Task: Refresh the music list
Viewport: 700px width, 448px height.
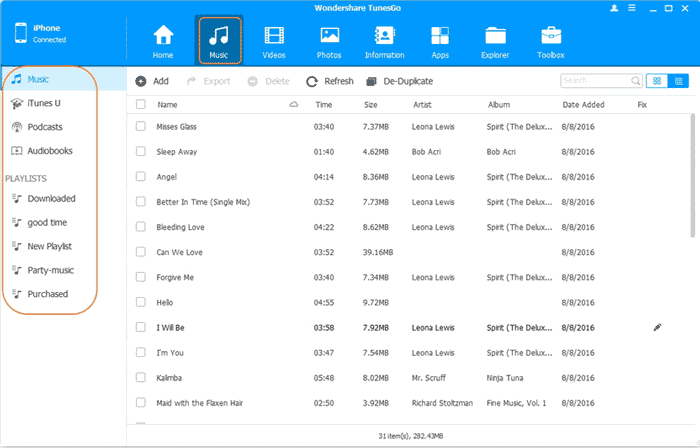Action: pyautogui.click(x=329, y=81)
